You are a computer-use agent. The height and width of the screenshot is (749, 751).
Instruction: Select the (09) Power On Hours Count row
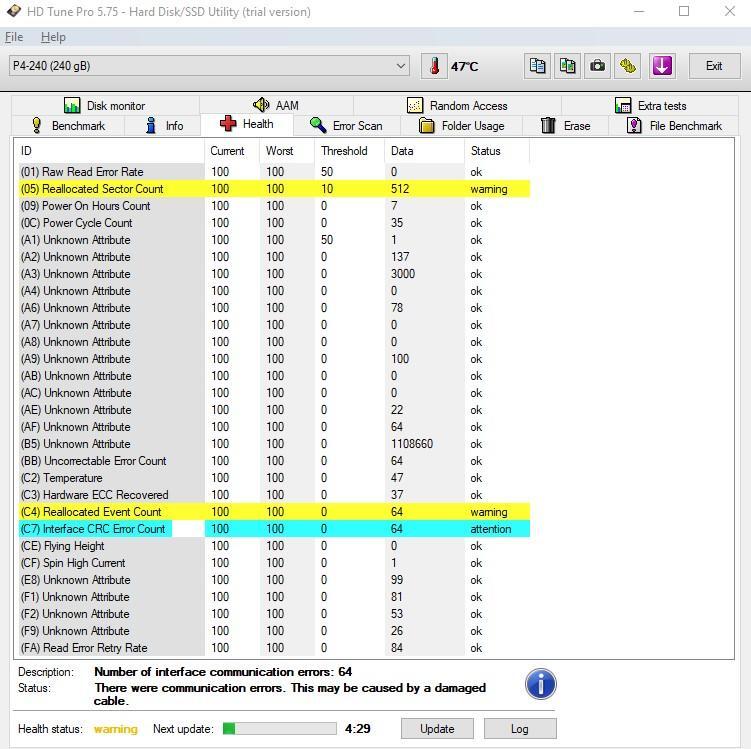(274, 206)
